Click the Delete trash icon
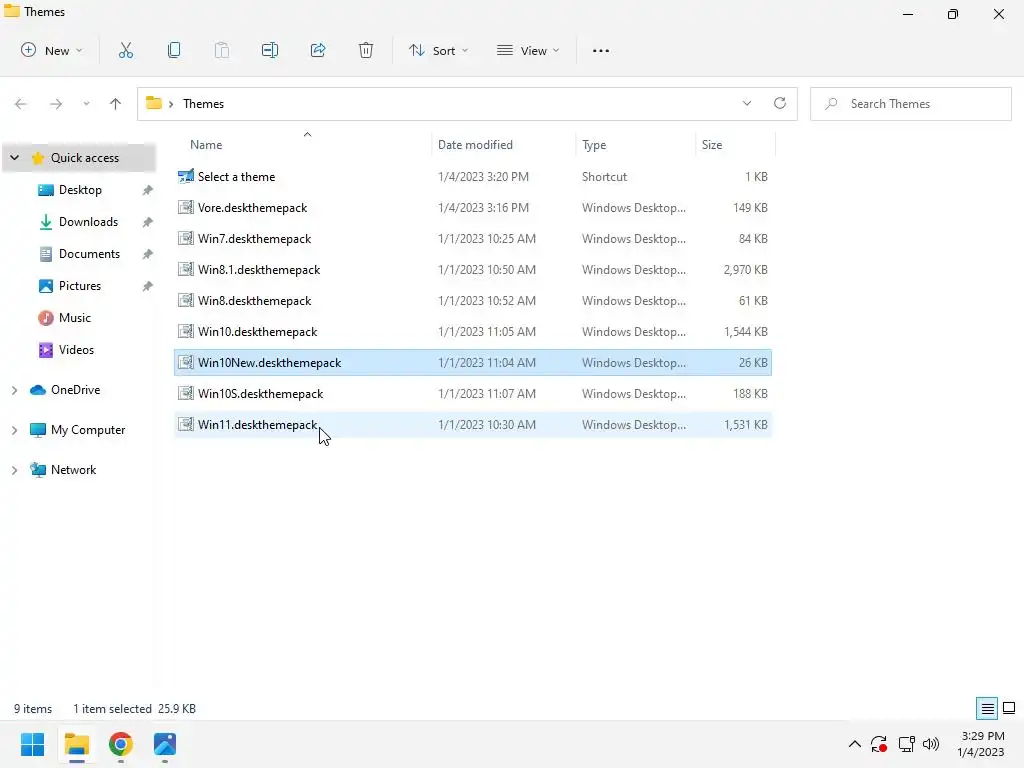Viewport: 1024px width, 768px height. click(x=366, y=50)
